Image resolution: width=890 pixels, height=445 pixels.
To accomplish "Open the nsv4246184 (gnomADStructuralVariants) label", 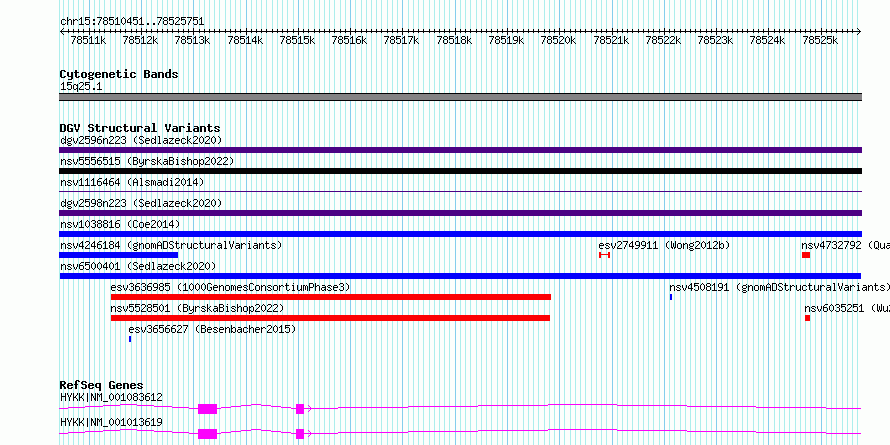I will pos(171,245).
